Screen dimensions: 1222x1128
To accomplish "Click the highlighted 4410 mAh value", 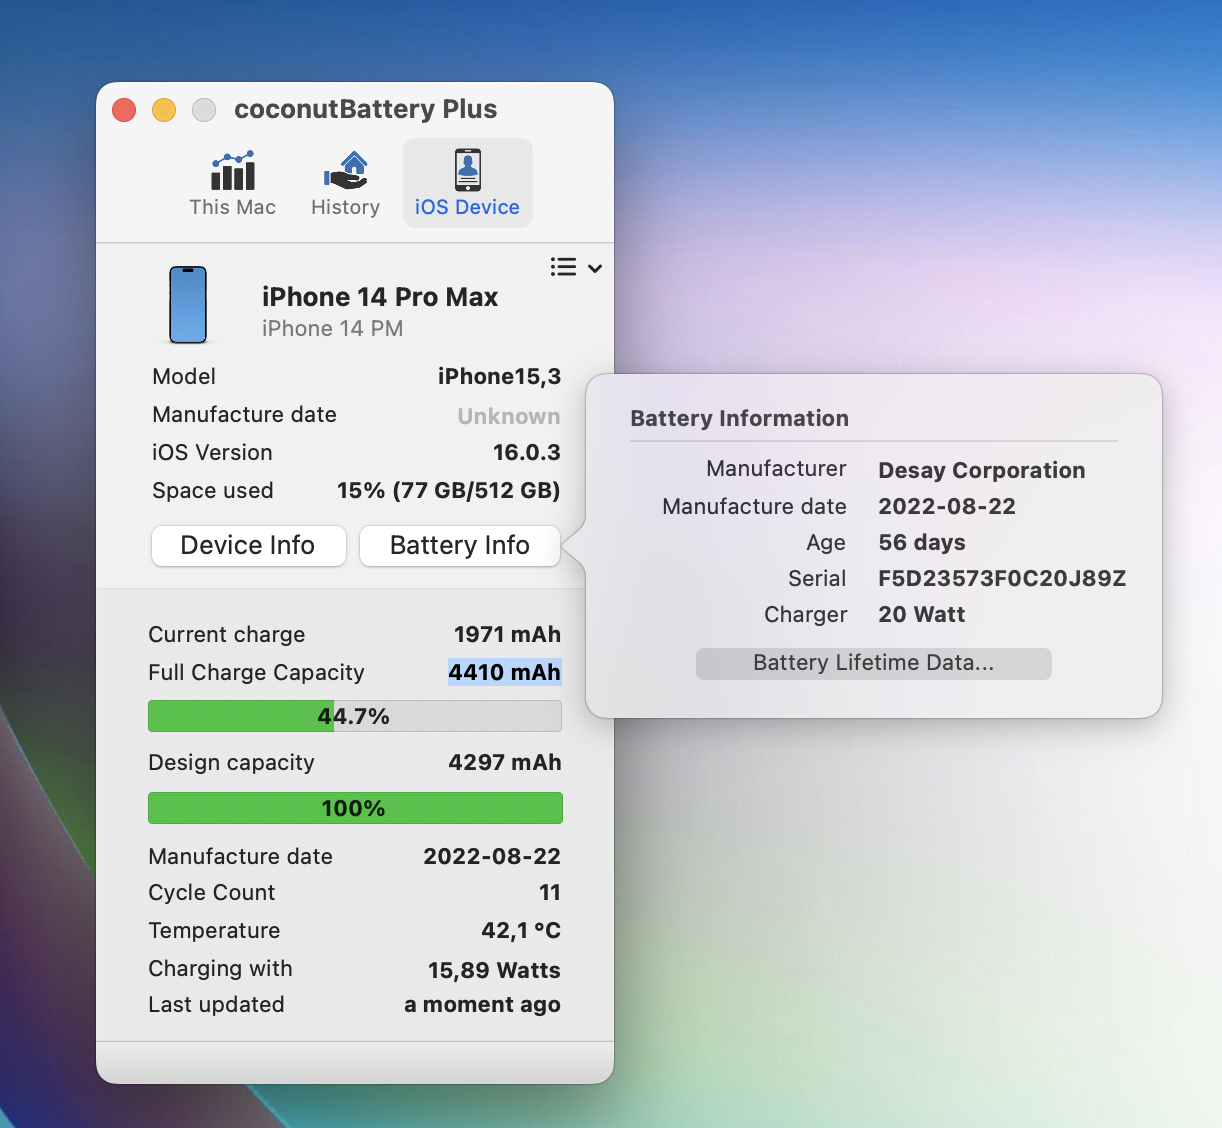I will pyautogui.click(x=504, y=672).
